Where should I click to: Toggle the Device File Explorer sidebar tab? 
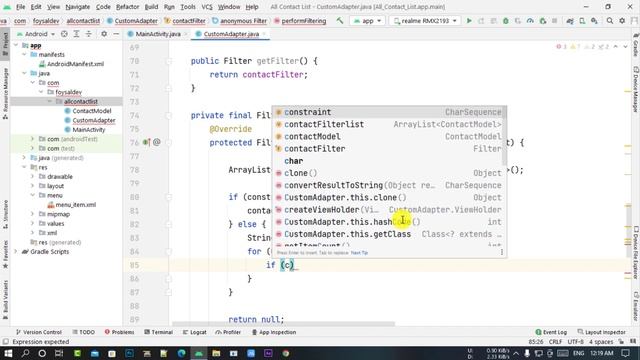(635, 252)
